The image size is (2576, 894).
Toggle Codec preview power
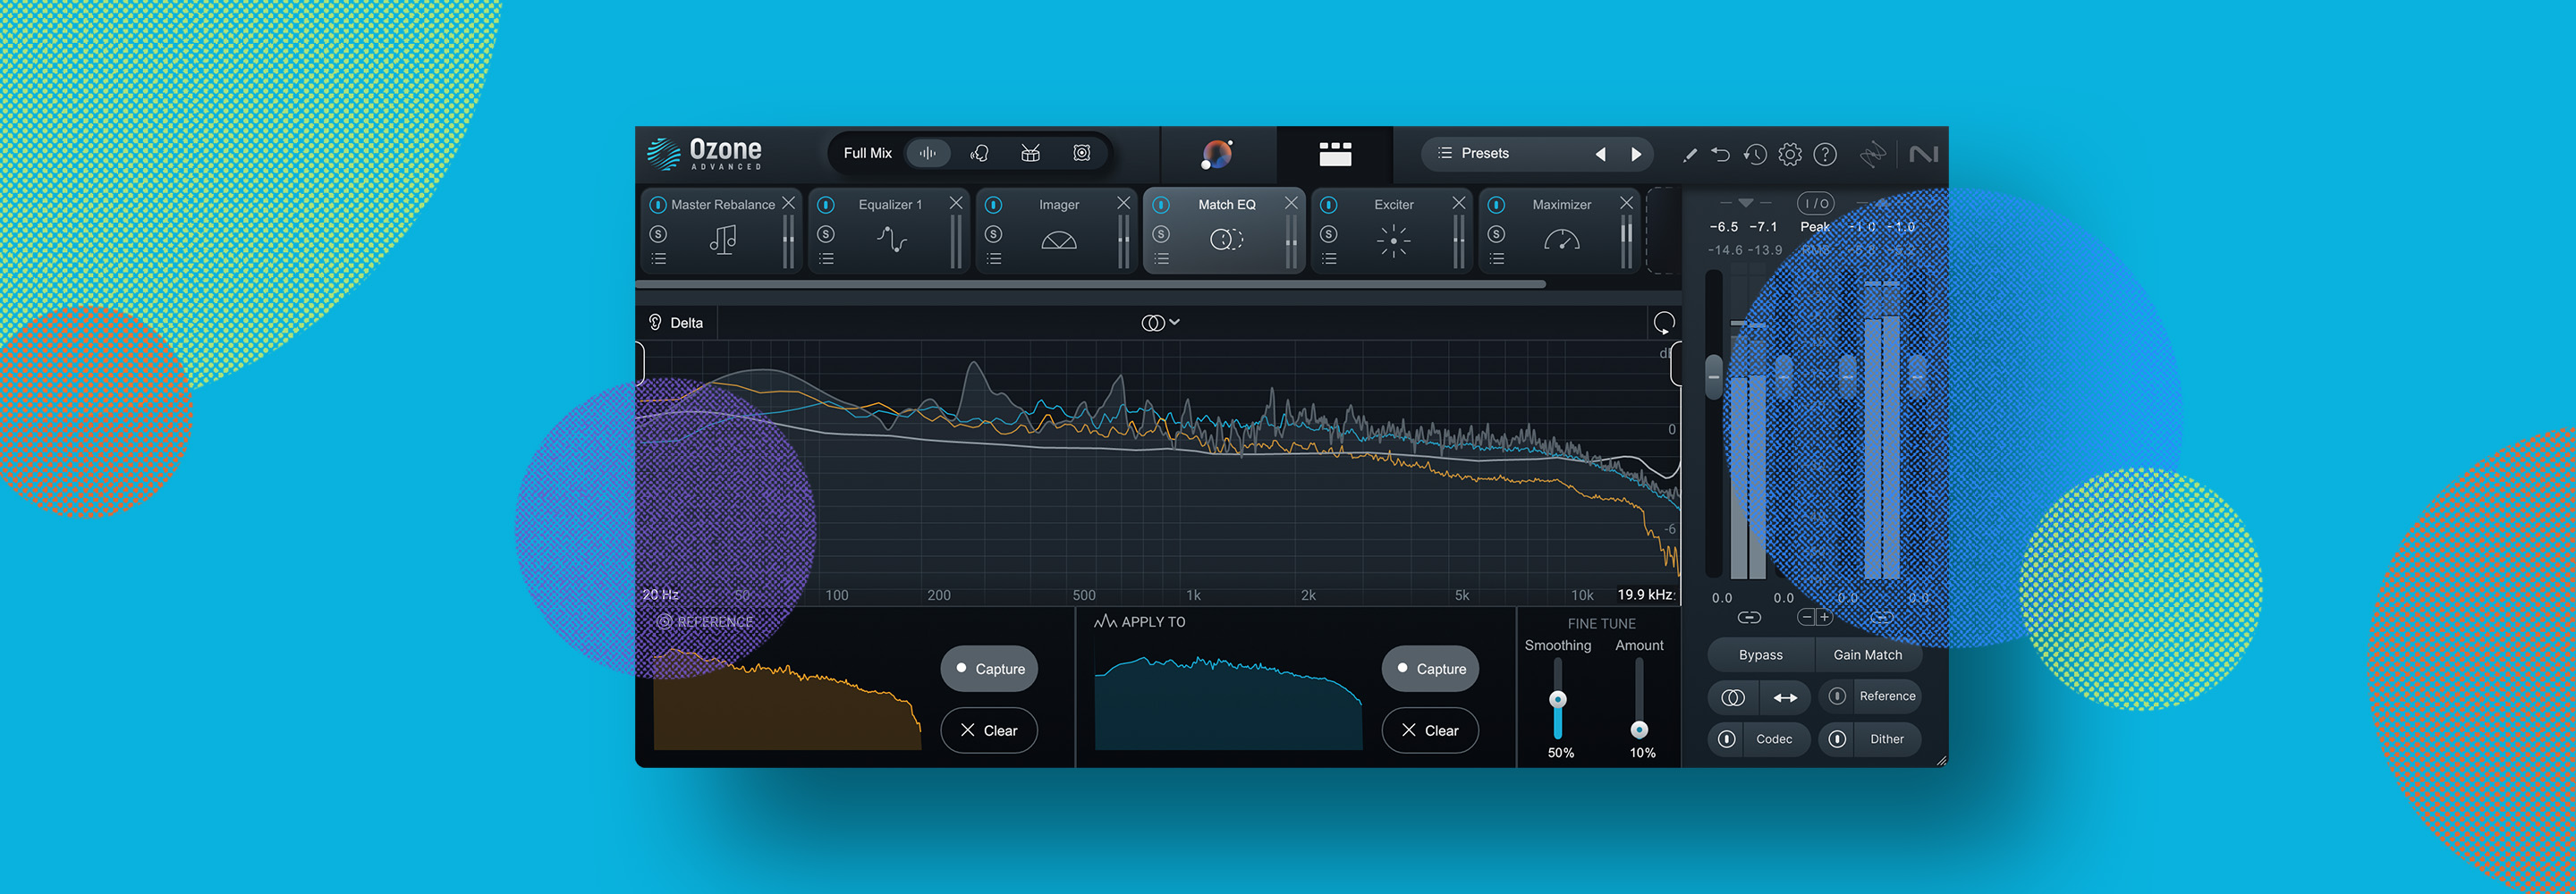pos(1727,739)
